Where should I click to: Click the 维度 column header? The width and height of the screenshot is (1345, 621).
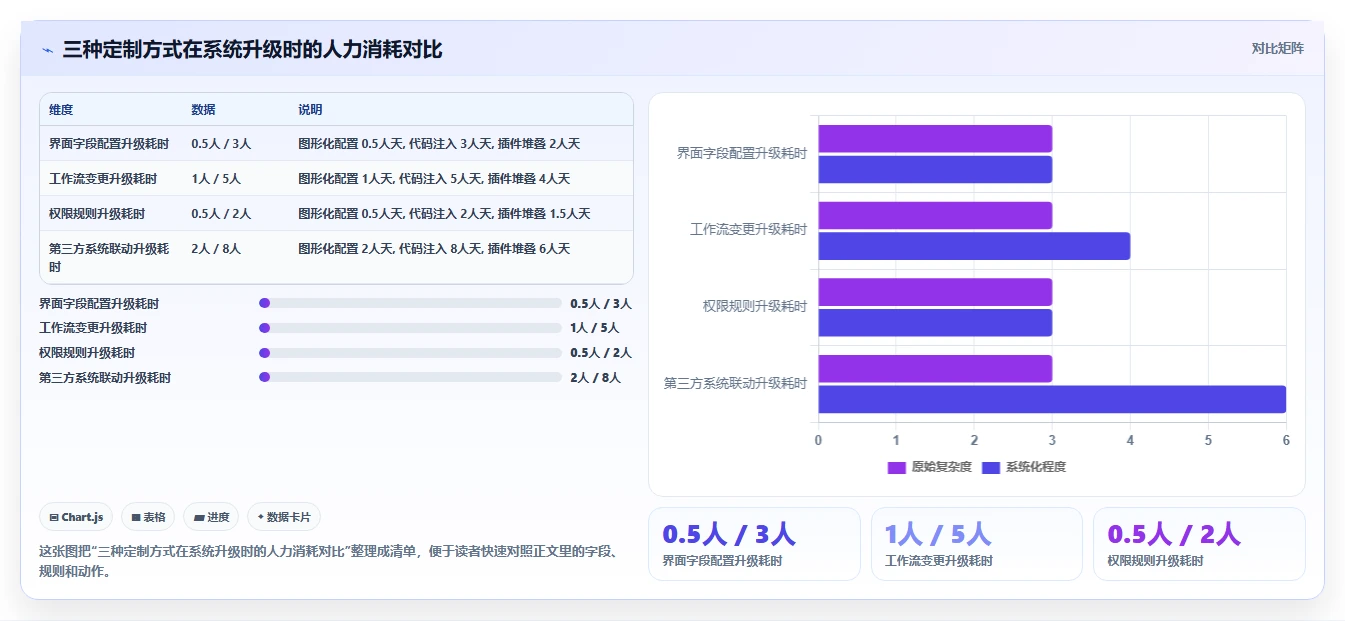pyautogui.click(x=61, y=110)
